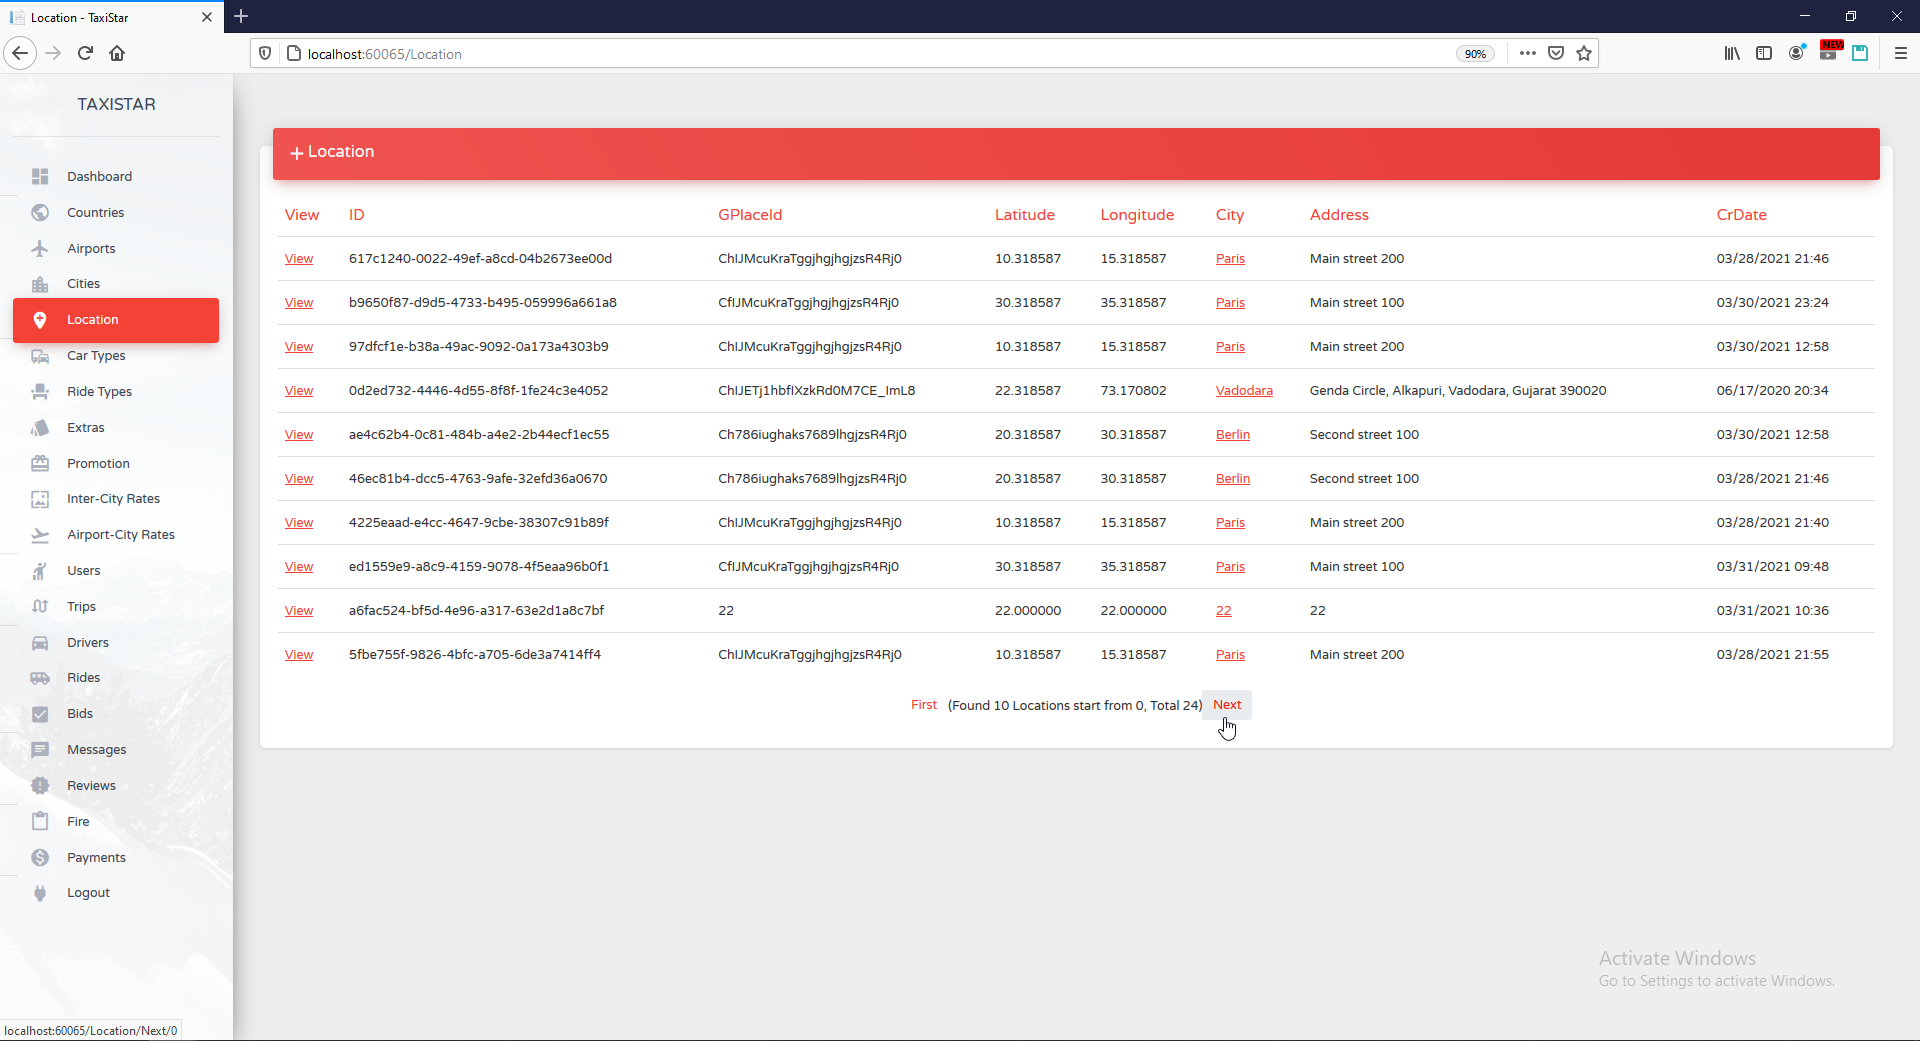Click the Messages chat icon
The image size is (1920, 1041).
[x=40, y=750]
